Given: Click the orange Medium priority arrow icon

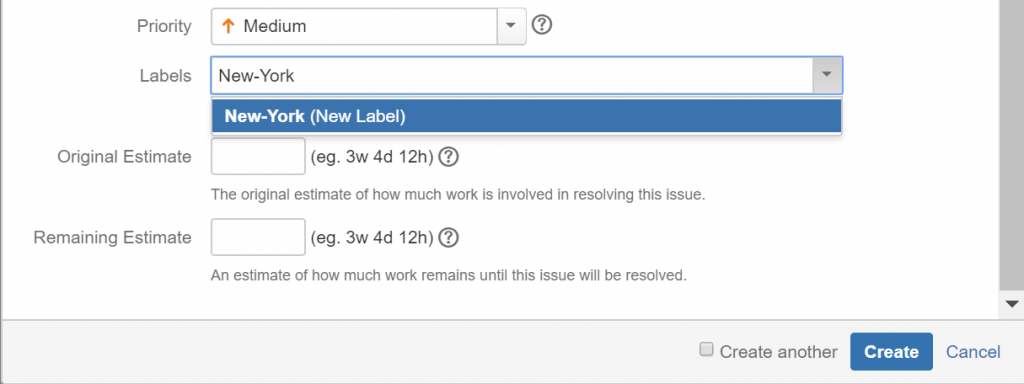Looking at the screenshot, I should [x=228, y=26].
